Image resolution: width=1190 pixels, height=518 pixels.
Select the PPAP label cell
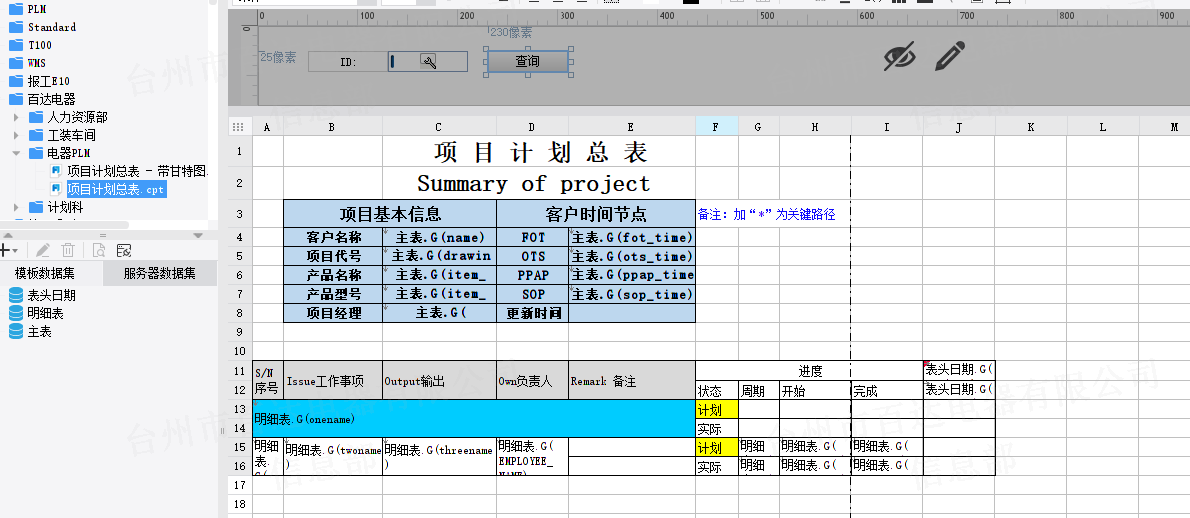tap(533, 275)
